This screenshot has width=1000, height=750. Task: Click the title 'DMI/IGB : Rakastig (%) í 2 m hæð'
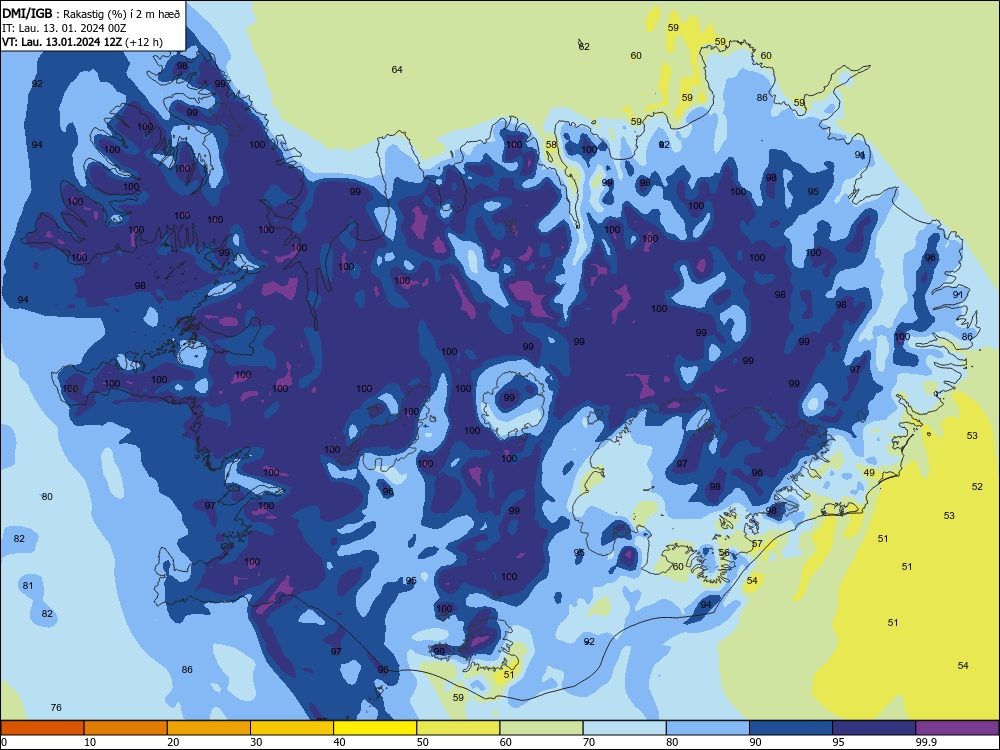click(x=91, y=13)
